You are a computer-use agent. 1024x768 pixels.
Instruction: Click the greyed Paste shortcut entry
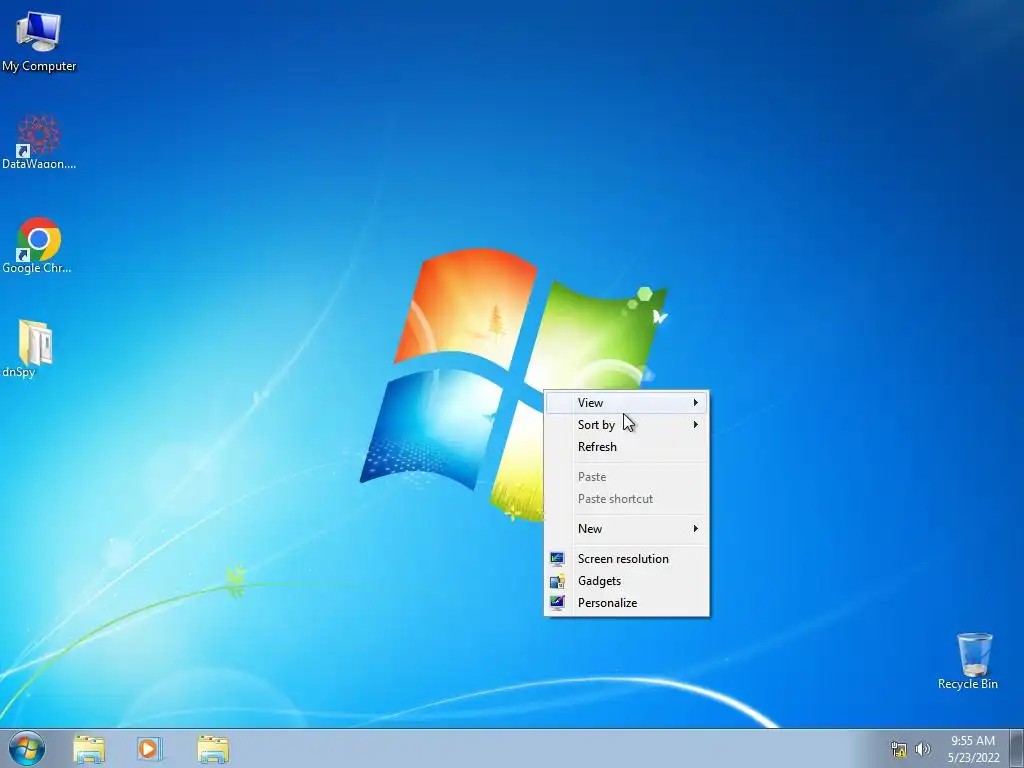[x=626, y=498]
